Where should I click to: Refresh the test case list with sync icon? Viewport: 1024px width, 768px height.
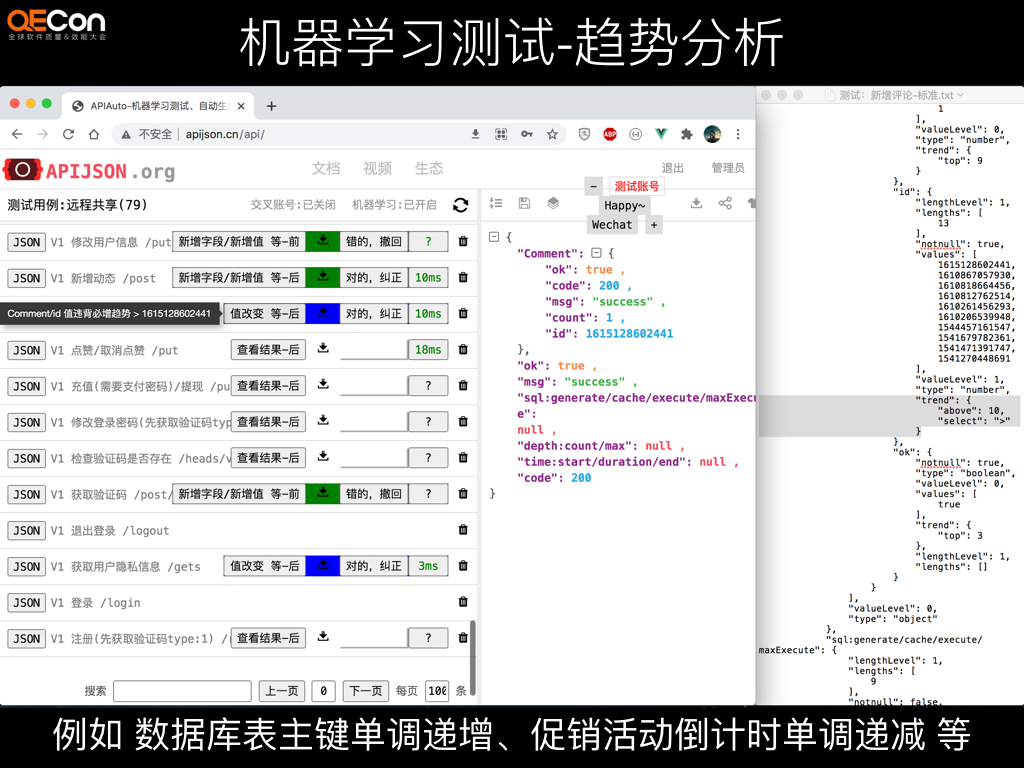[x=460, y=205]
